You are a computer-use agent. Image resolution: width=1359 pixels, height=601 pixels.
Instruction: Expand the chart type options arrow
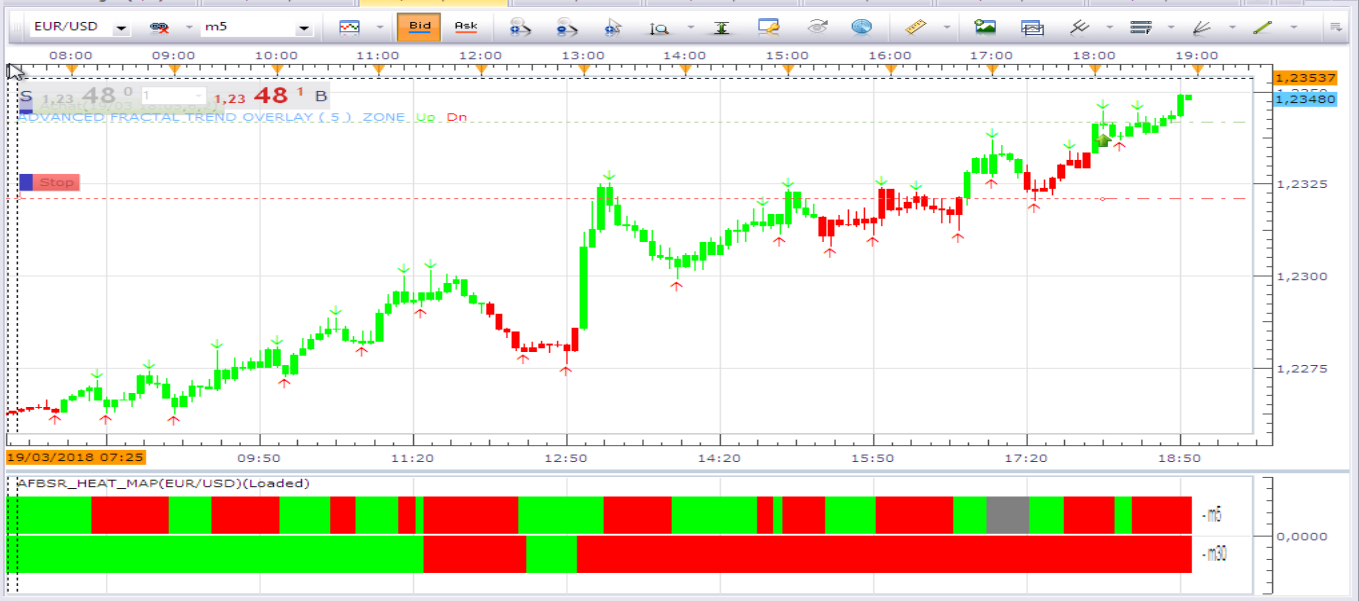(379, 28)
